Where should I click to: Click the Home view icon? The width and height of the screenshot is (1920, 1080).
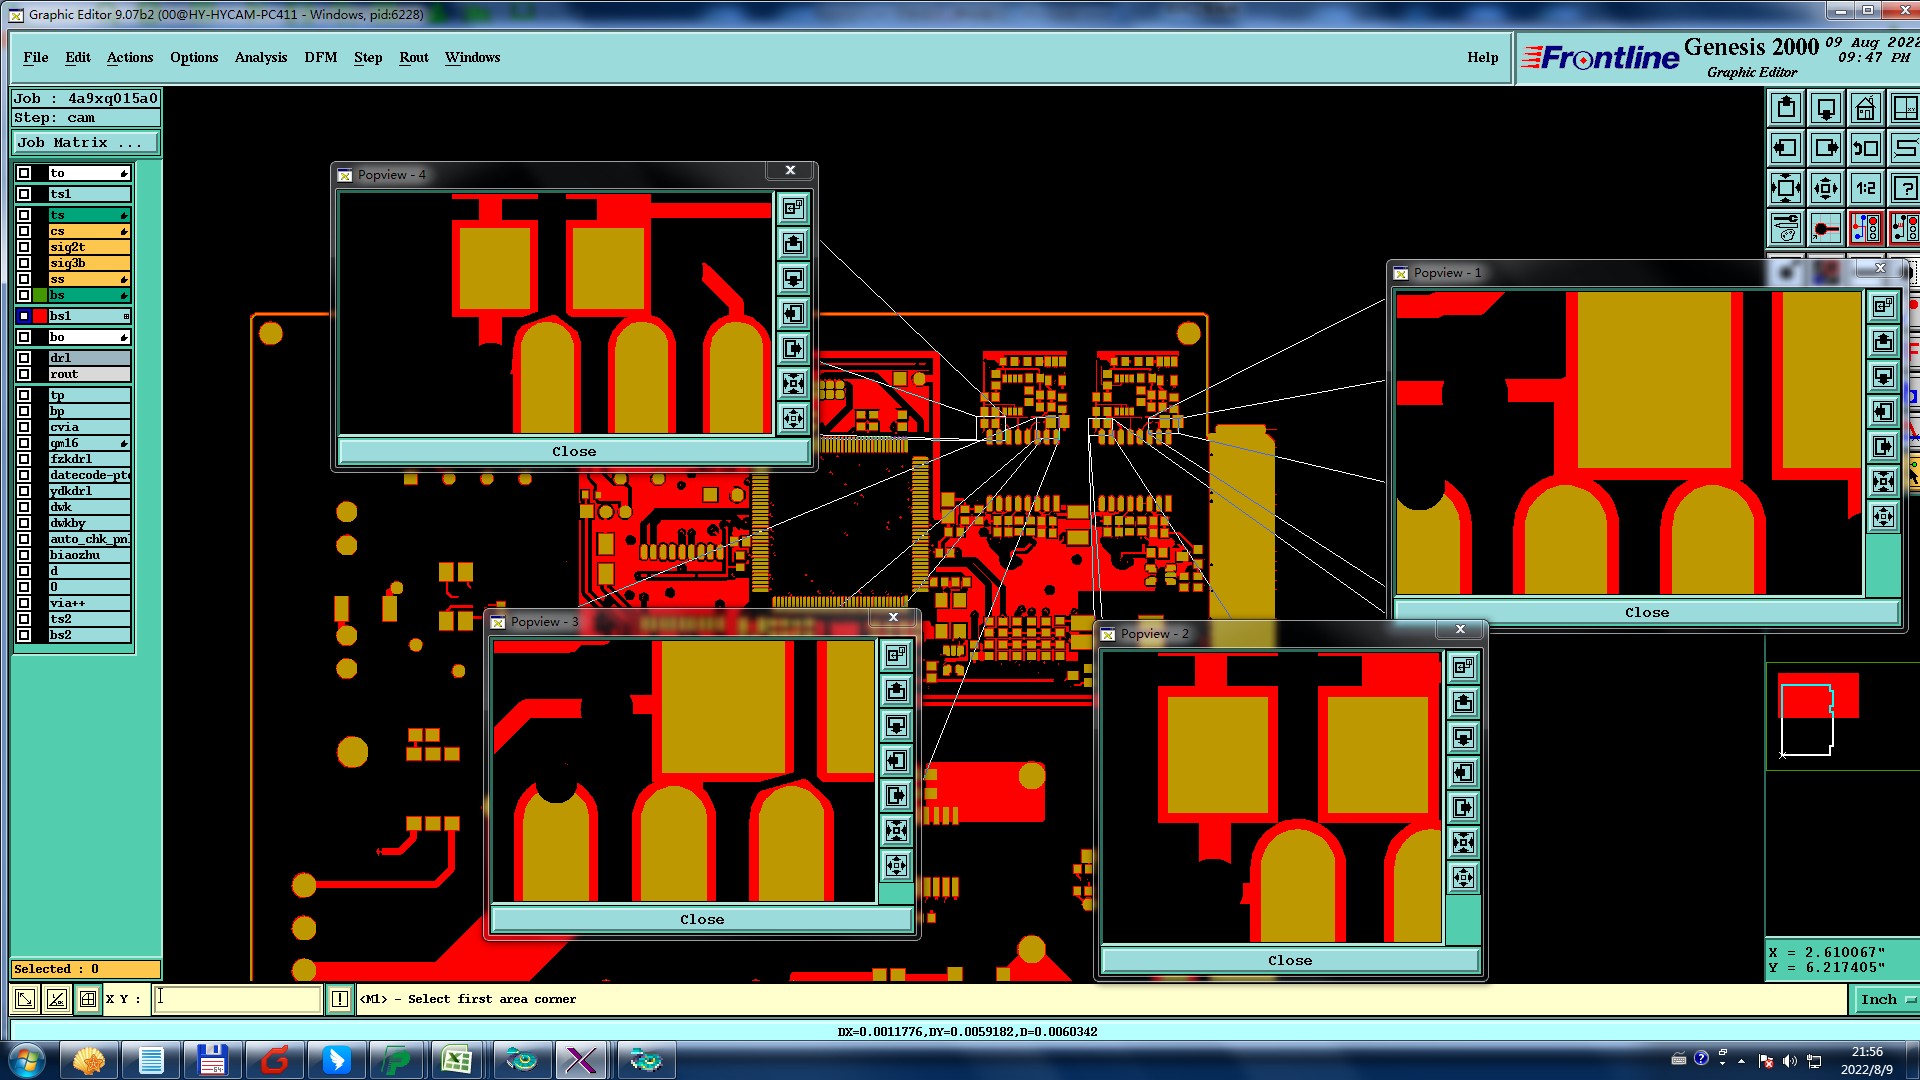(x=1865, y=108)
